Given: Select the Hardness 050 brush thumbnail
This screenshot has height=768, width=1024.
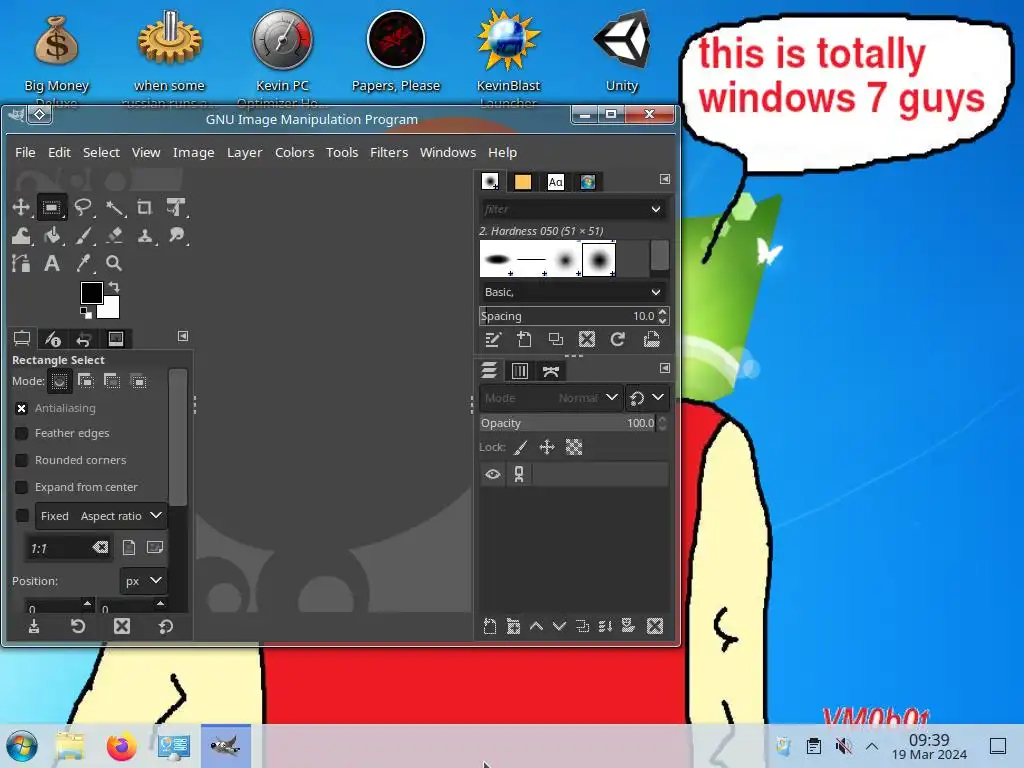Looking at the screenshot, I should pos(598,259).
